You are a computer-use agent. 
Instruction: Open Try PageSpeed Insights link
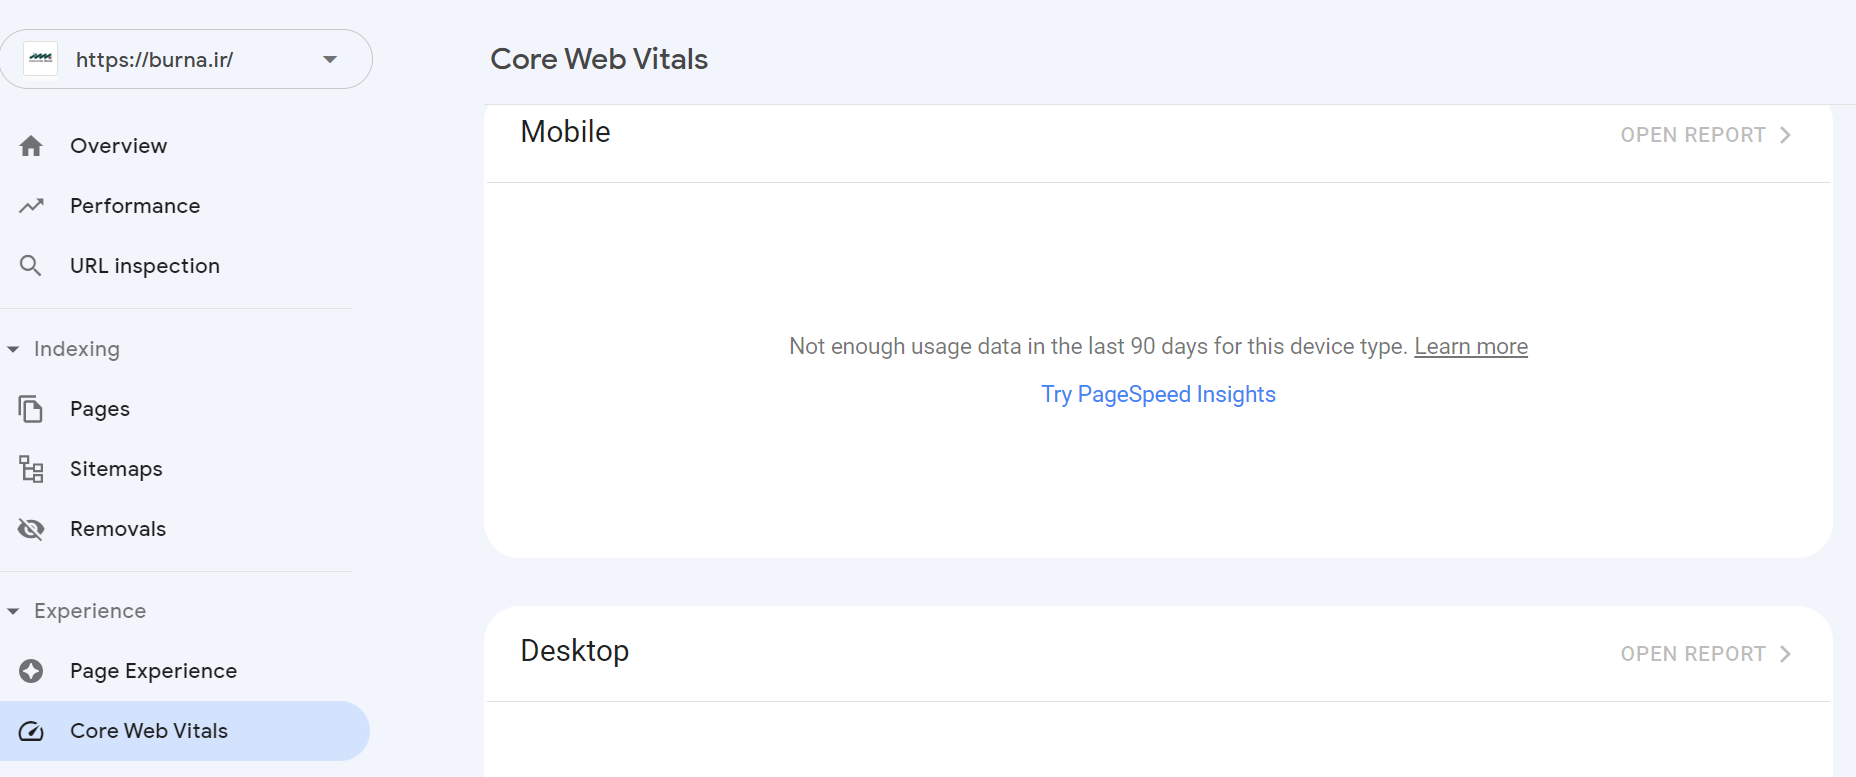(1158, 394)
